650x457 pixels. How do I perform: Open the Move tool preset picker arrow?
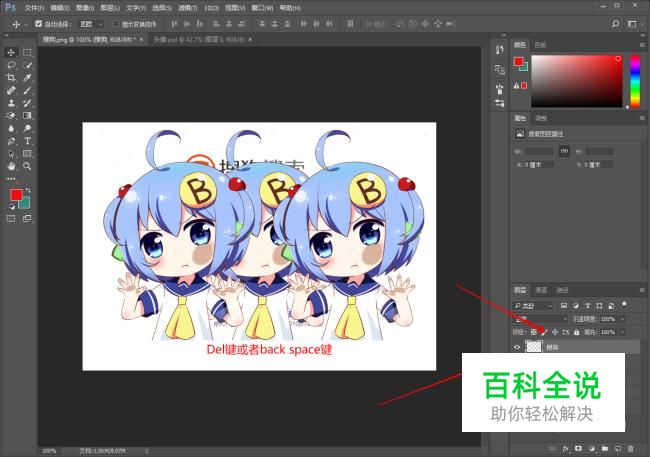coord(26,24)
